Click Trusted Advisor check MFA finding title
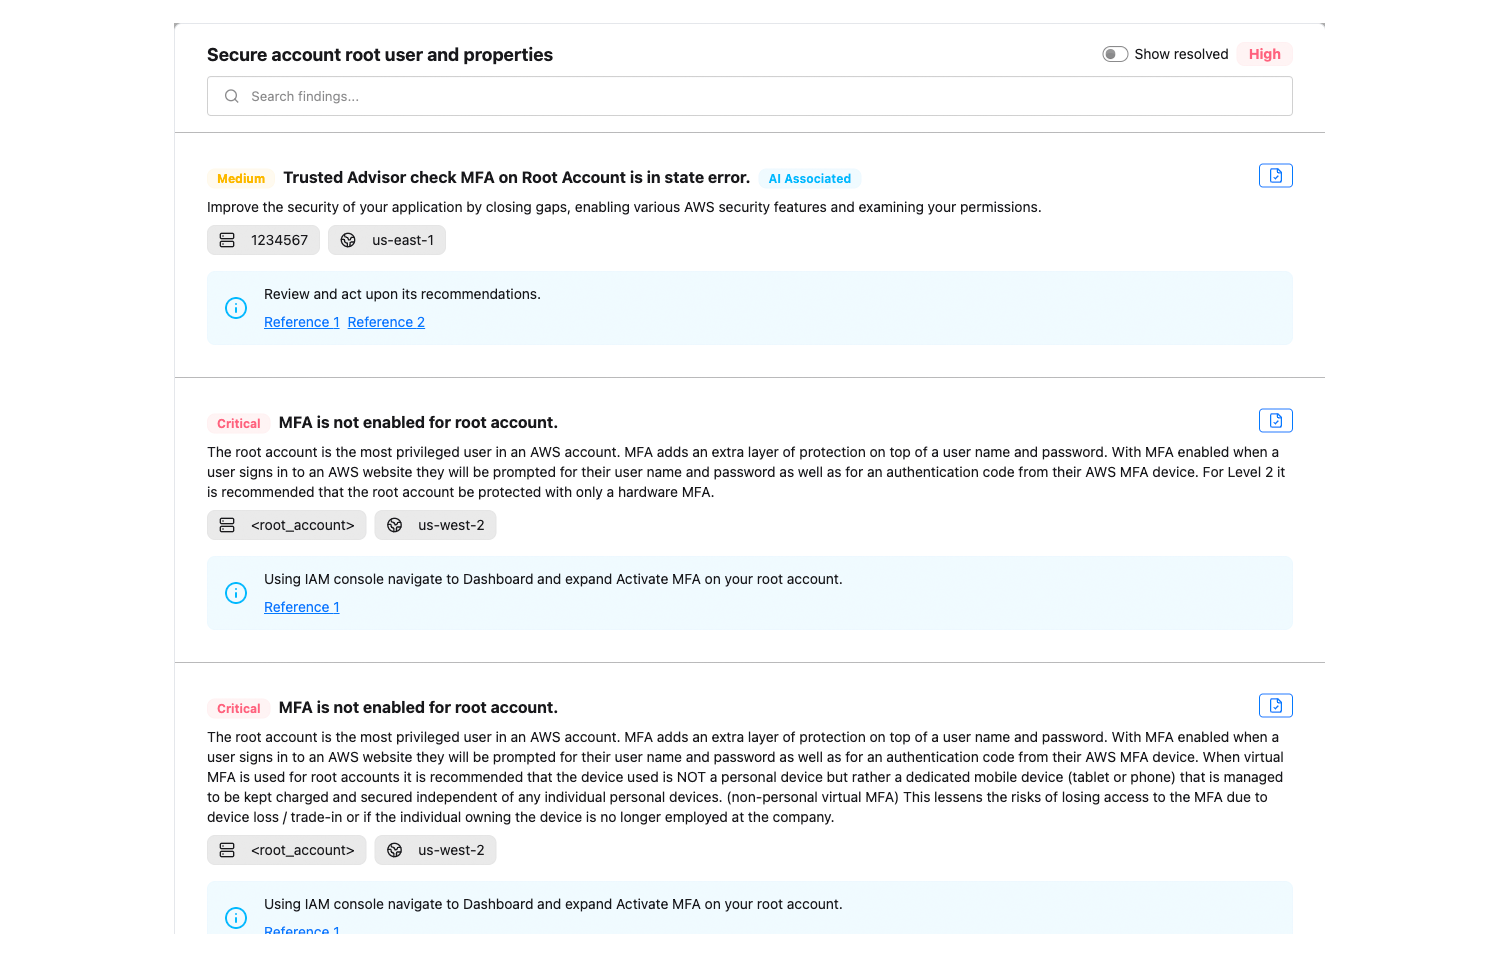This screenshot has height=957, width=1500. click(x=516, y=178)
